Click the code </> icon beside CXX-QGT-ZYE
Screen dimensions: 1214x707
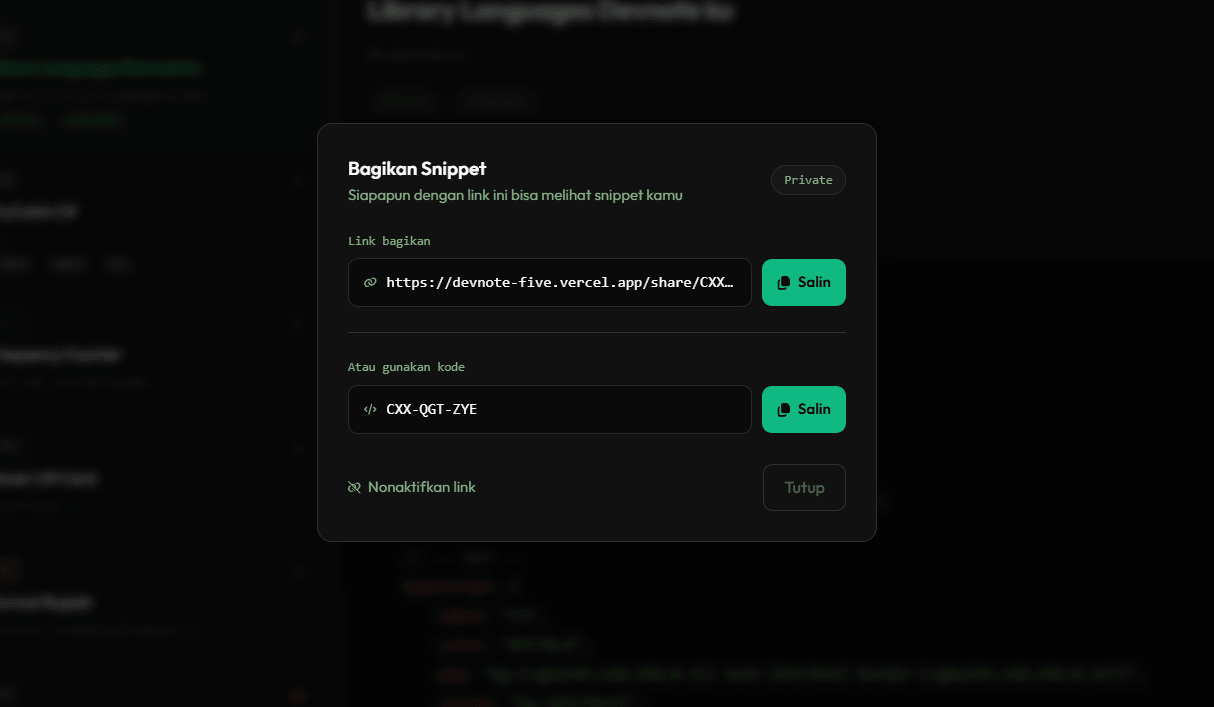[370, 409]
